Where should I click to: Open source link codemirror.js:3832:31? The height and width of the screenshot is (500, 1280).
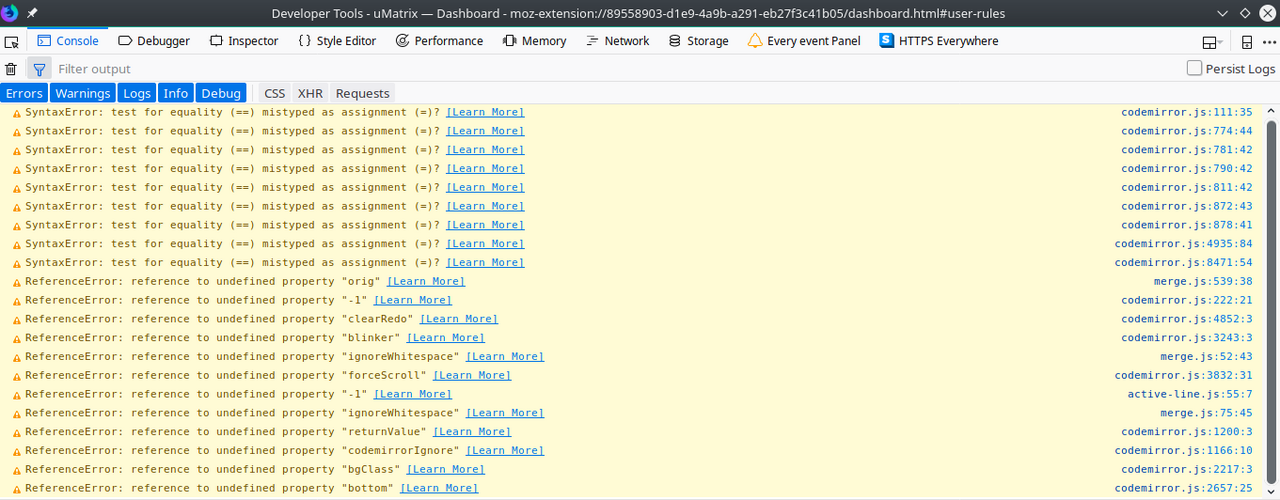[x=1184, y=376]
